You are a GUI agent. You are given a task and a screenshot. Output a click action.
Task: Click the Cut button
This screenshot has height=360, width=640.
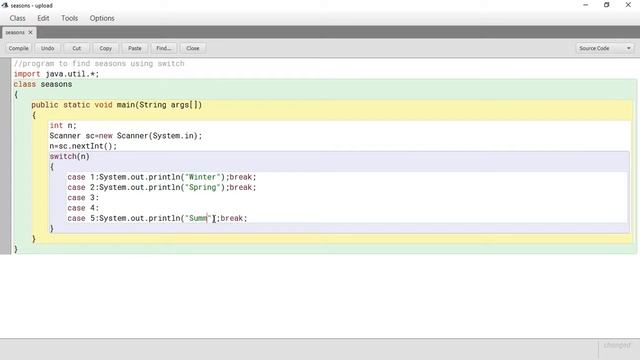point(76,48)
